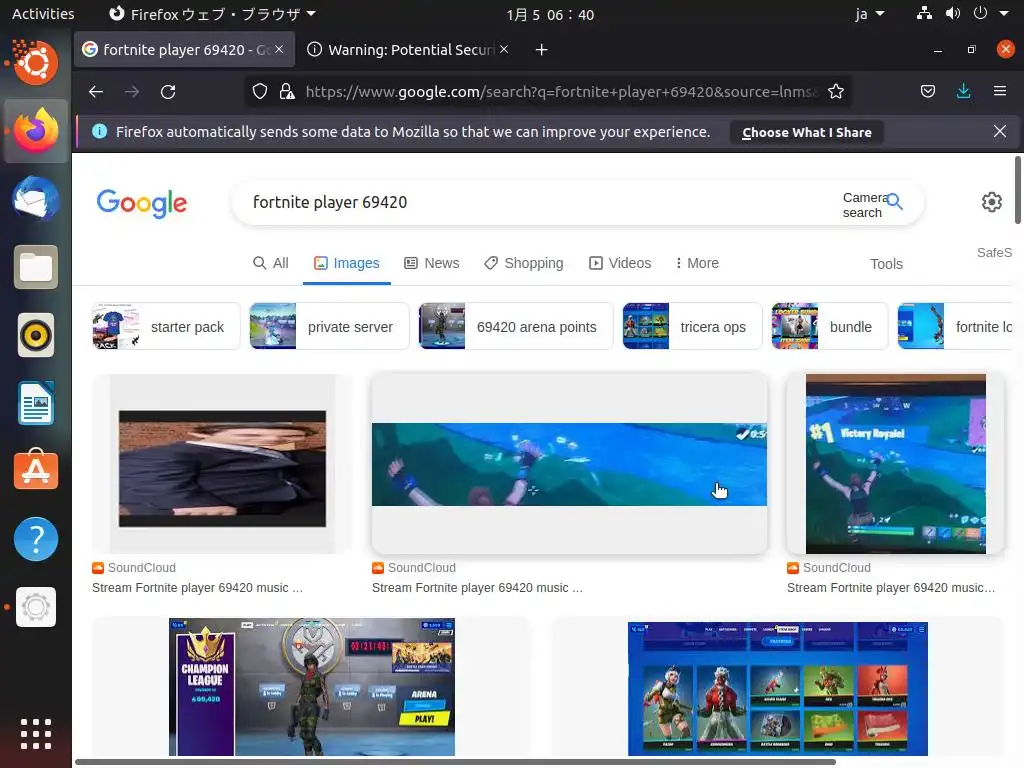The image size is (1024, 768).
Task: Select the Images tab
Action: (x=347, y=263)
